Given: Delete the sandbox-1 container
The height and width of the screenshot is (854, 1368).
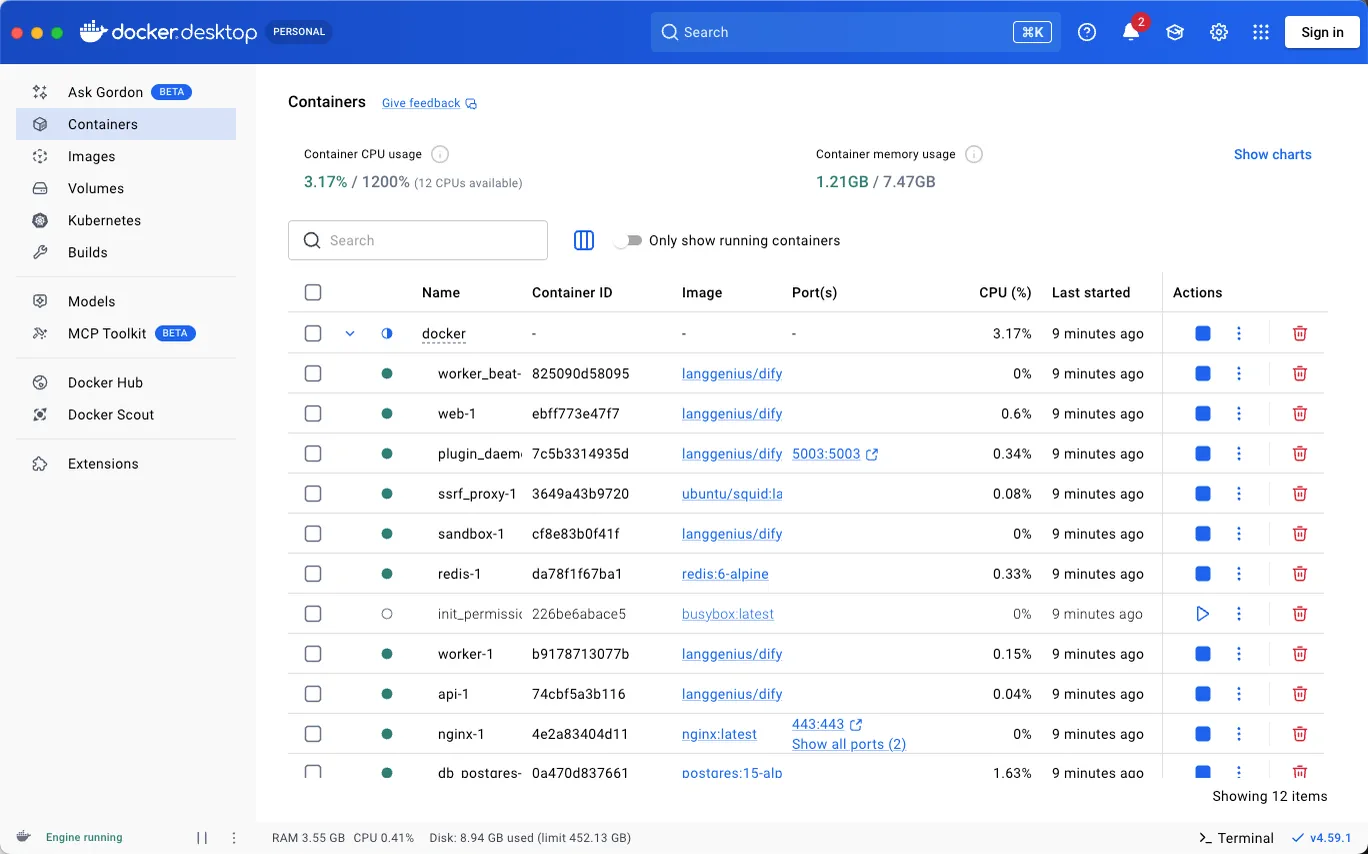Looking at the screenshot, I should pos(1300,533).
